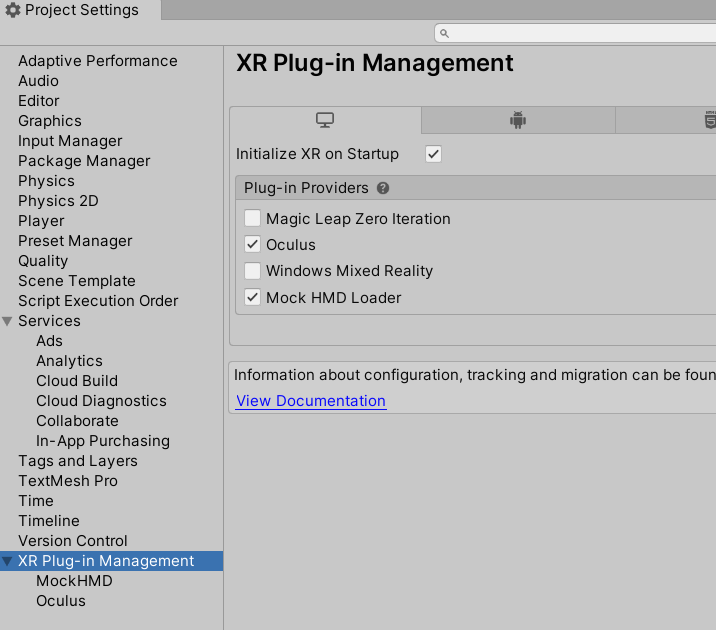Open Adaptive Performance settings

(98, 61)
